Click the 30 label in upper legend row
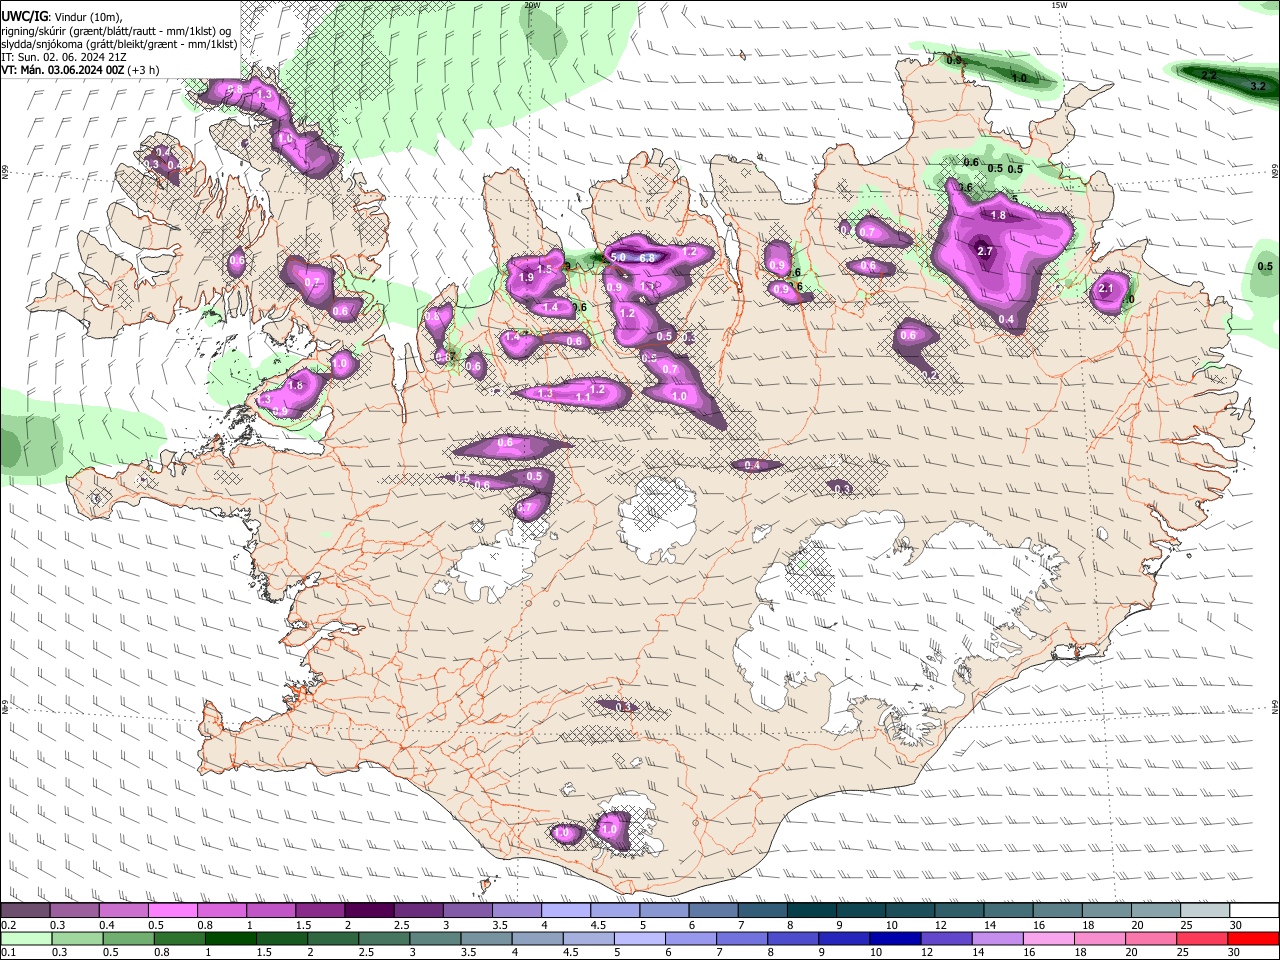1280x960 pixels. [1236, 925]
